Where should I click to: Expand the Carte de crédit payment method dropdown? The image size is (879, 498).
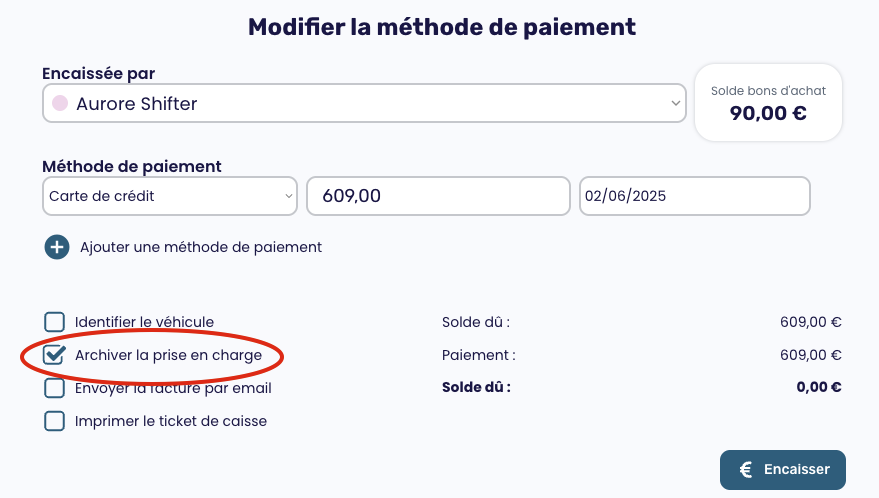tap(170, 196)
